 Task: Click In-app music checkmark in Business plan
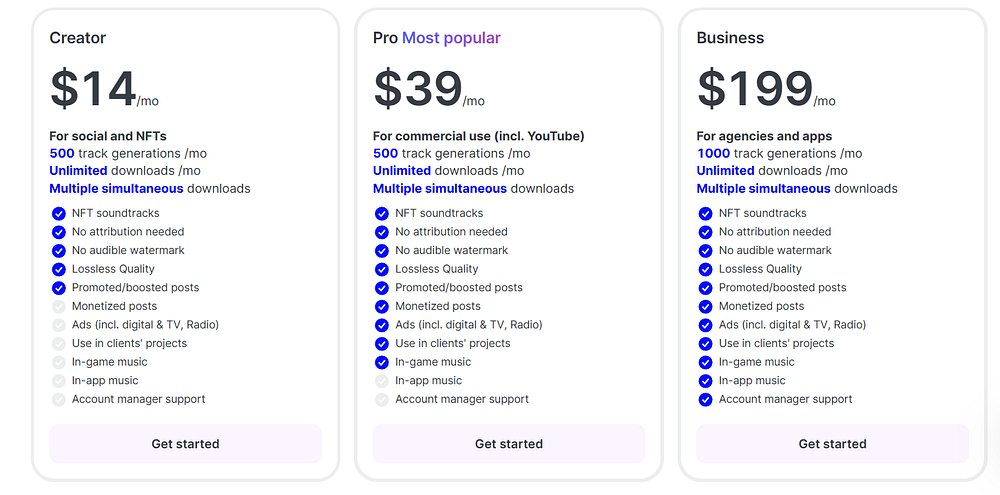pos(705,381)
